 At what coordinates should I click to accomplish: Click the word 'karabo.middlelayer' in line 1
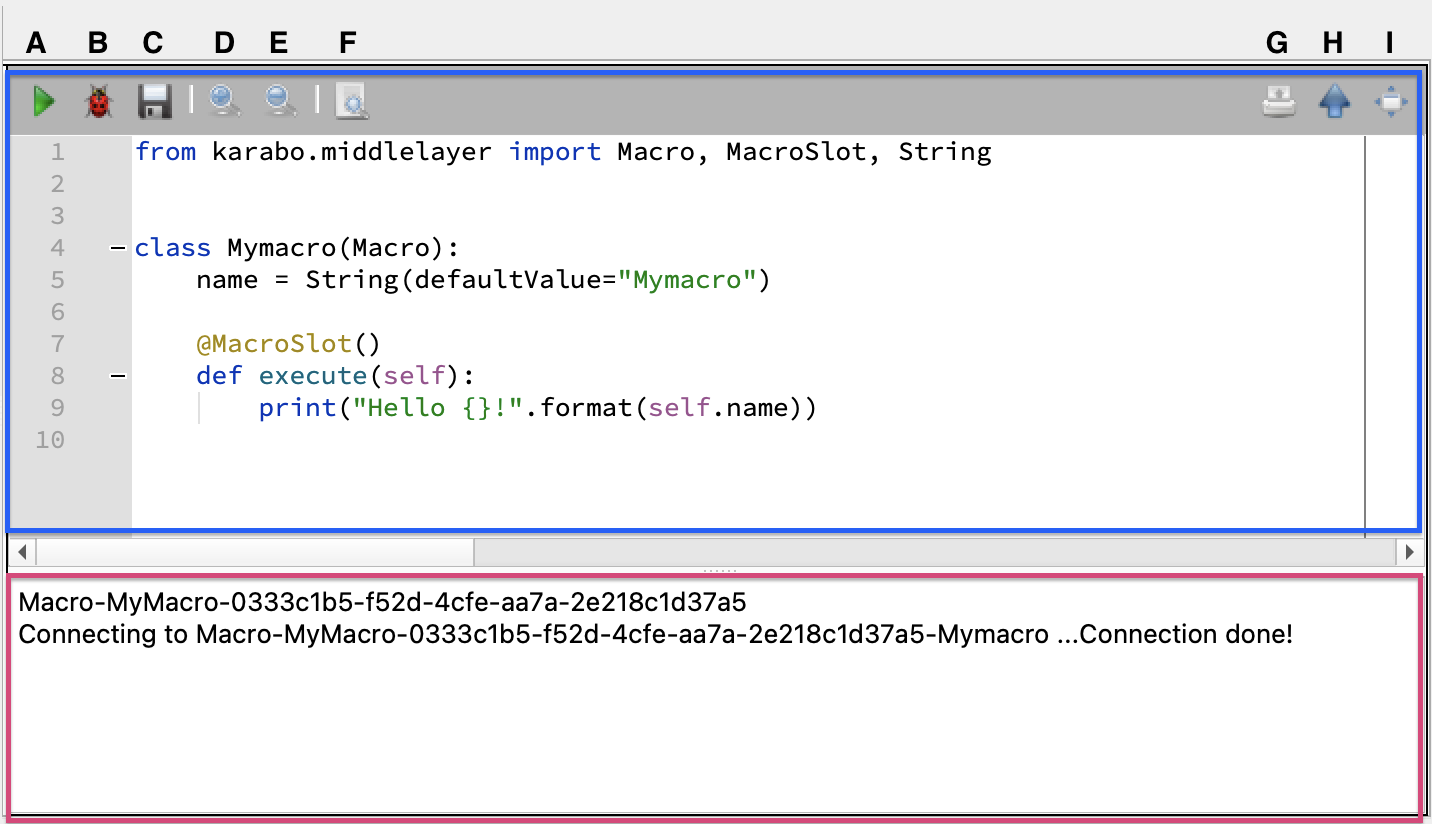351,152
